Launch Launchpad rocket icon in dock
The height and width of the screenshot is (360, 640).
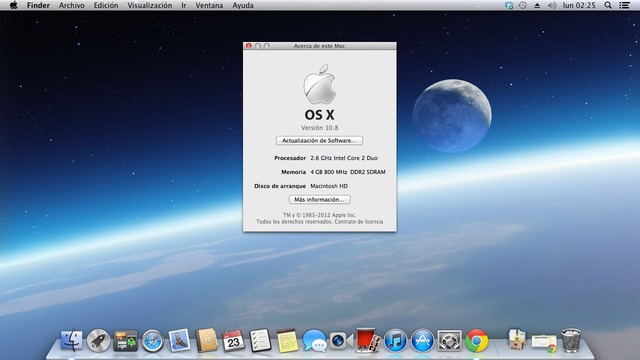98,340
